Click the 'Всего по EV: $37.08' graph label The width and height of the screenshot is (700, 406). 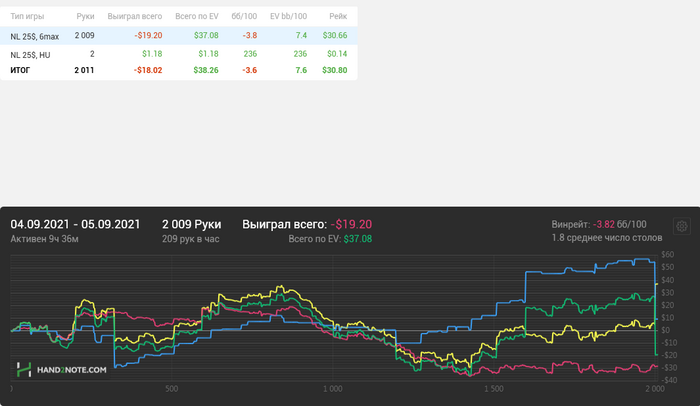click(x=330, y=239)
